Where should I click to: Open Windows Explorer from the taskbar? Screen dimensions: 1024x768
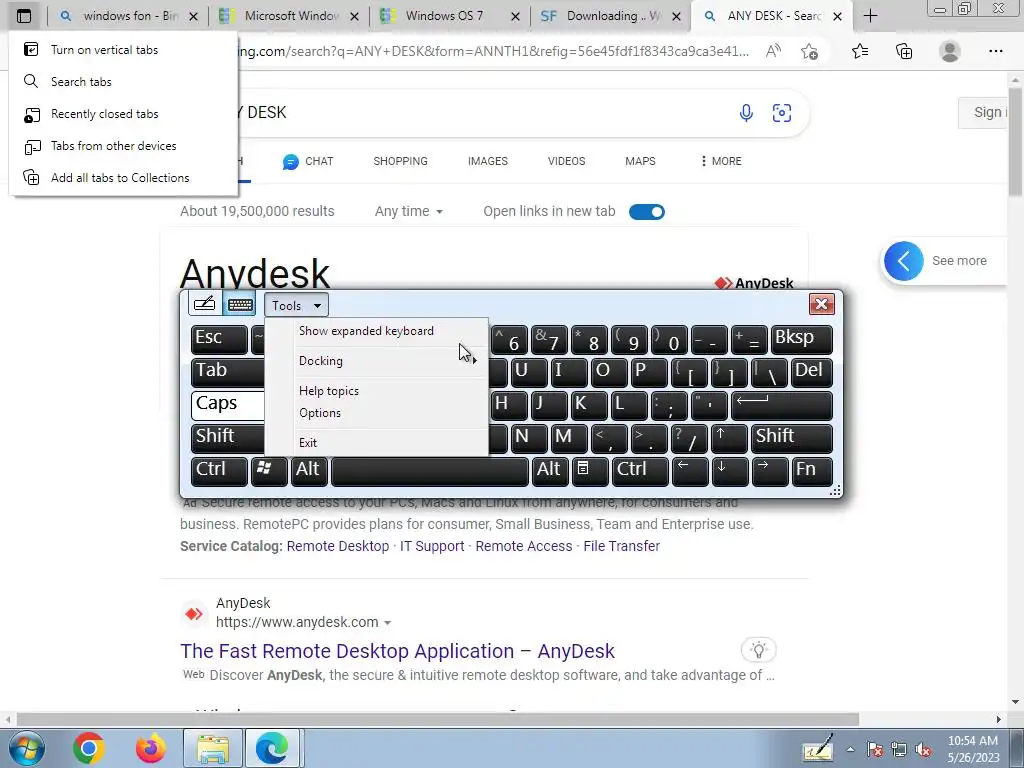(x=213, y=748)
